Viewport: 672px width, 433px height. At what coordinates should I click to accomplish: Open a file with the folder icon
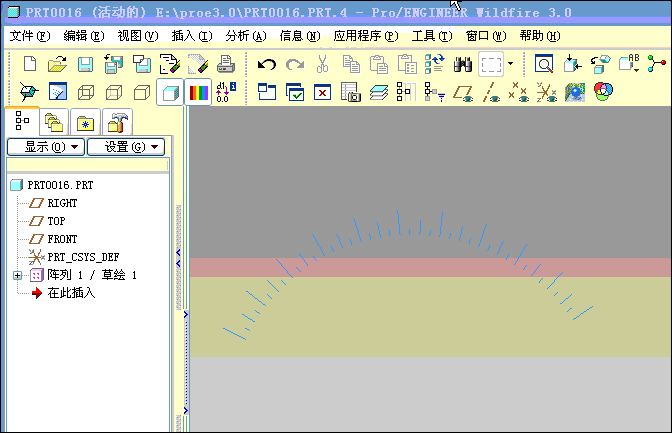57,64
